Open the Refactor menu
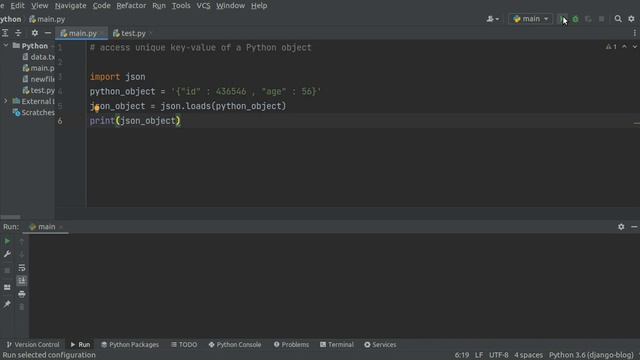Screen dimensions: 640x360 tap(131, 6)
